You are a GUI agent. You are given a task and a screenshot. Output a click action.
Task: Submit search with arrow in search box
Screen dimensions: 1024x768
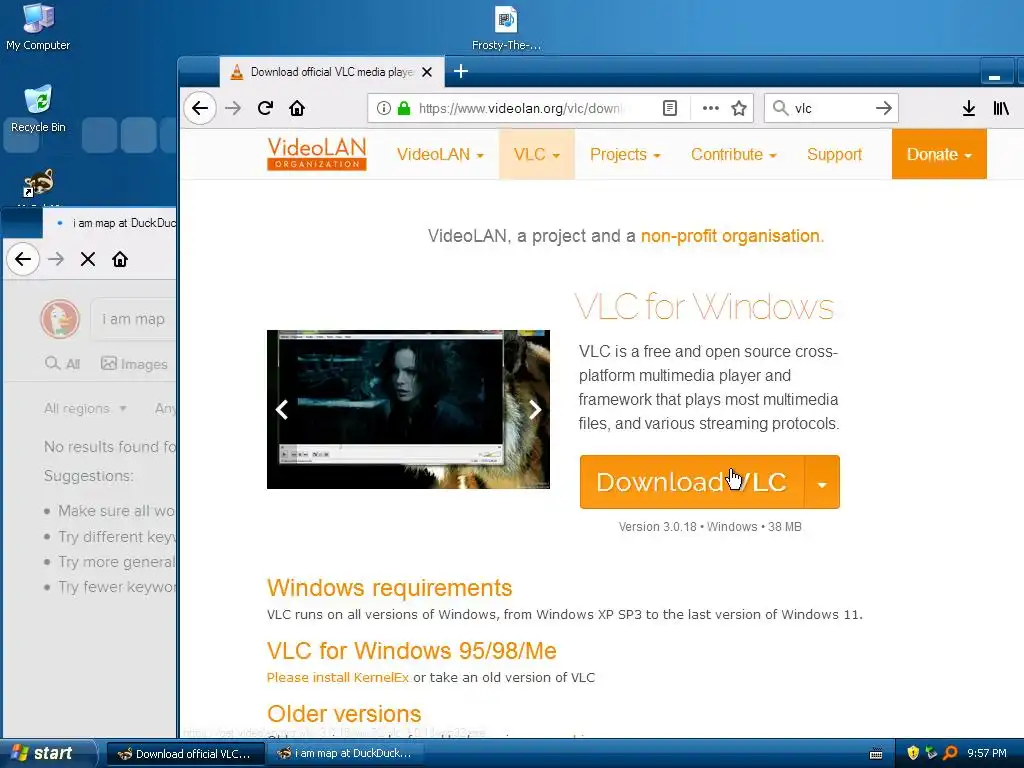pos(884,108)
